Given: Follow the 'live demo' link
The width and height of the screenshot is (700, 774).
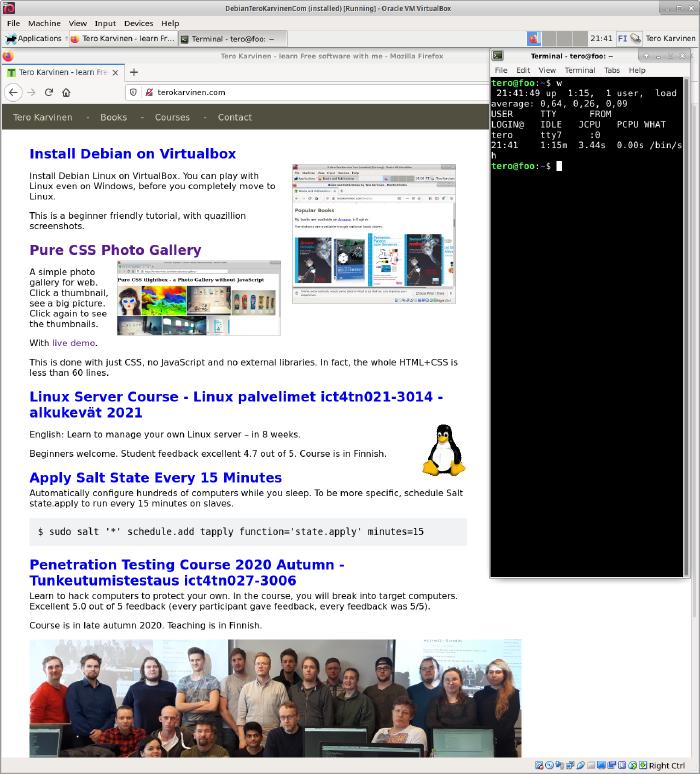Looking at the screenshot, I should click(x=74, y=343).
